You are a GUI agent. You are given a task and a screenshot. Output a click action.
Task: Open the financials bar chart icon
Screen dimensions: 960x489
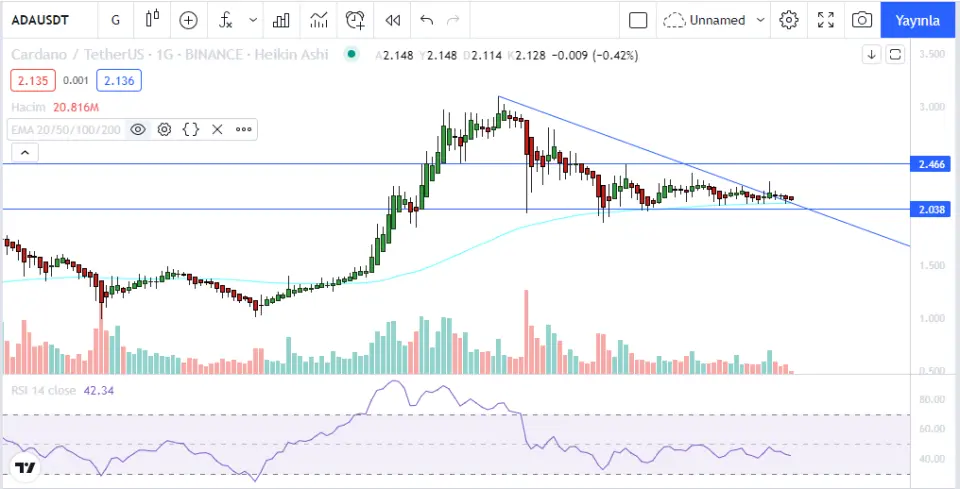(282, 19)
